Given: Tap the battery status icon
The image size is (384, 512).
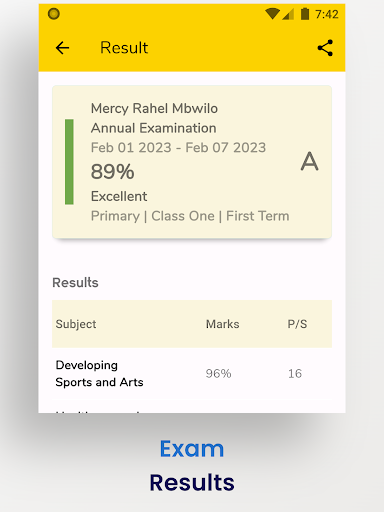Looking at the screenshot, I should 305,14.
